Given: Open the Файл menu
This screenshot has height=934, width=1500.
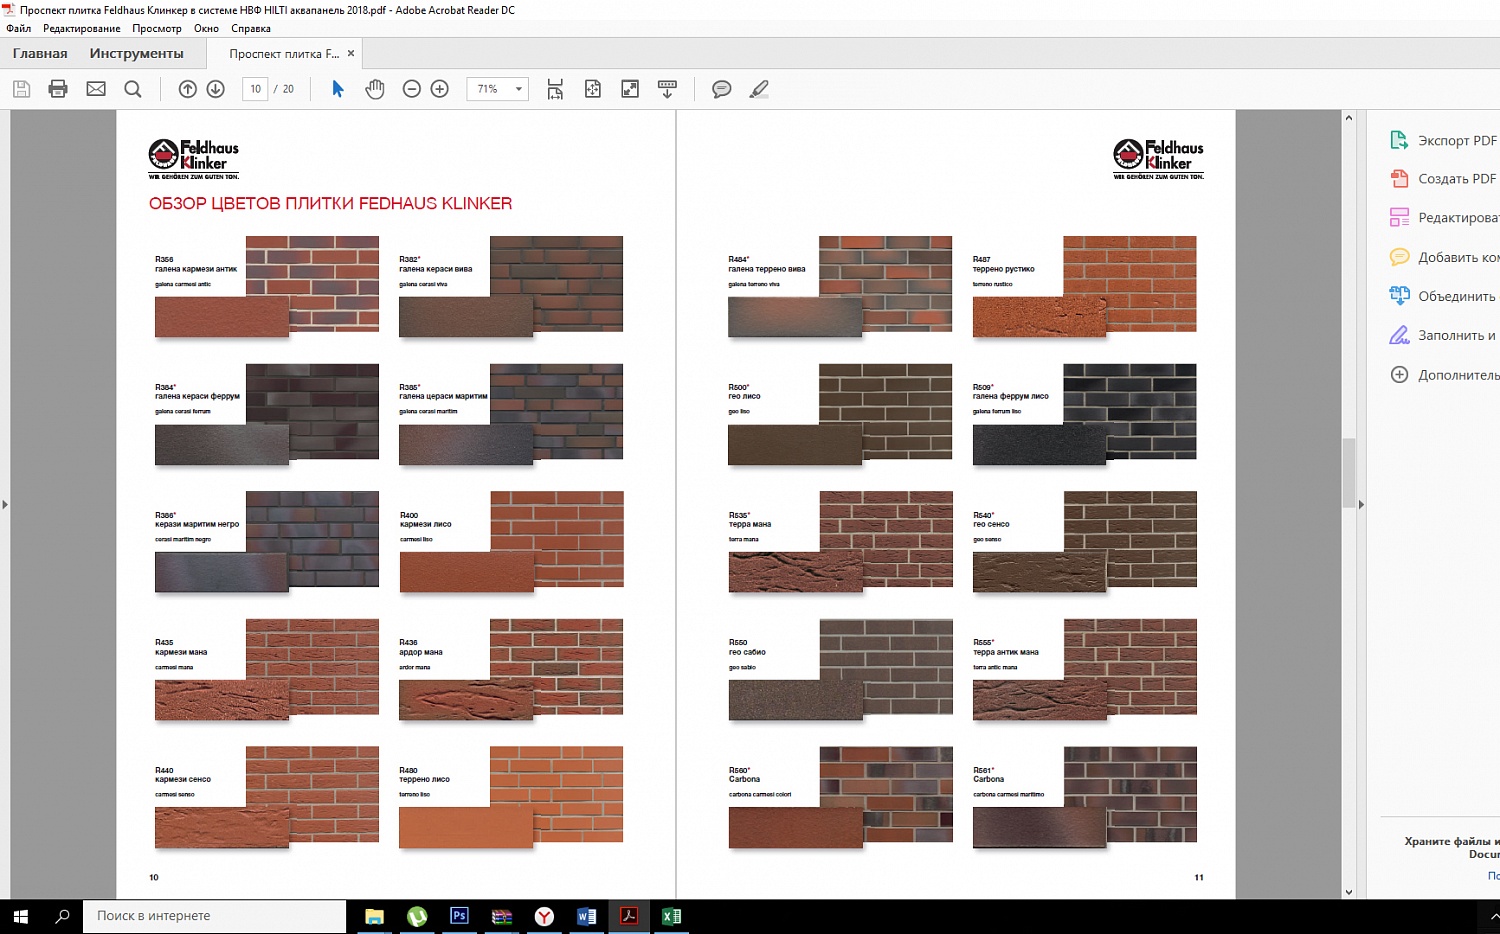Looking at the screenshot, I should (19, 28).
